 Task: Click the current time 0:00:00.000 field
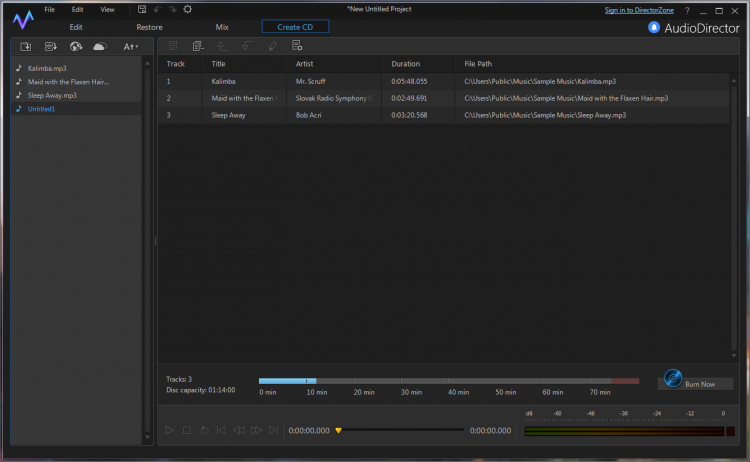309,430
